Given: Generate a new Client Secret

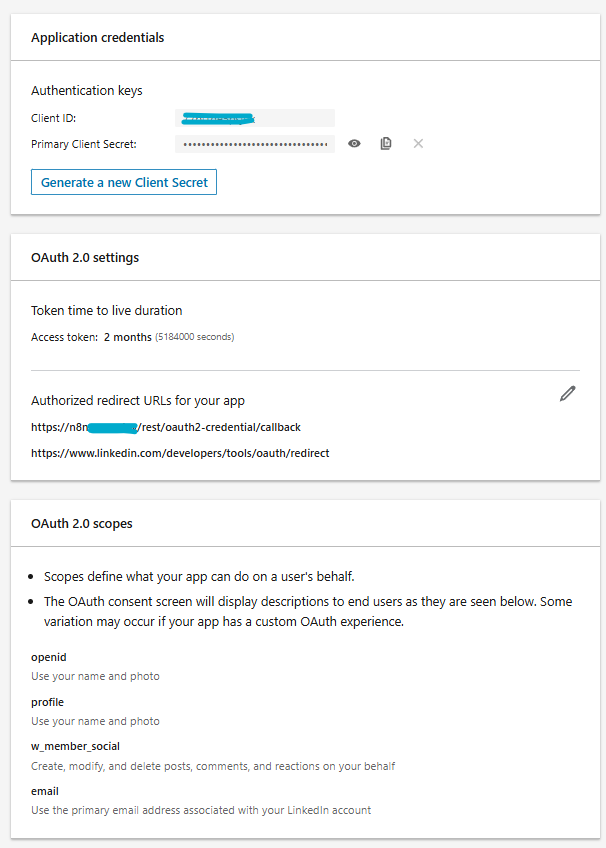Looking at the screenshot, I should (x=124, y=183).
